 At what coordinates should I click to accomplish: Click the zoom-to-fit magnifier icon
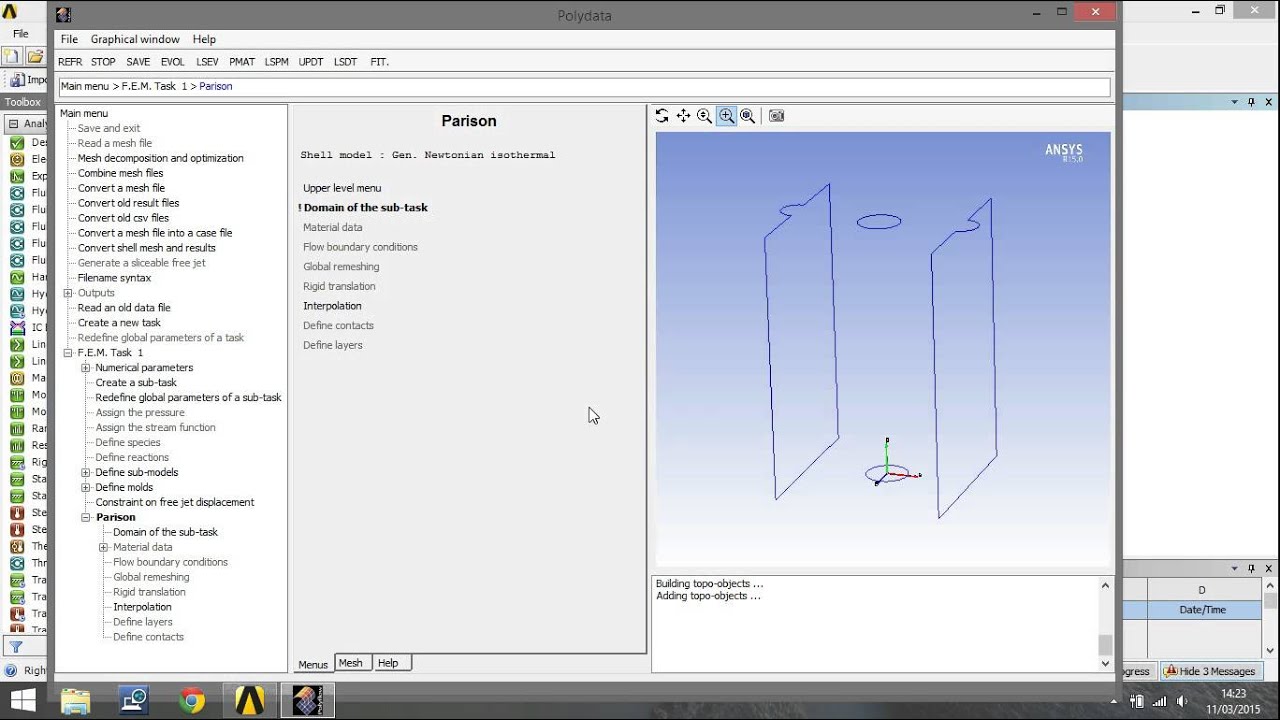click(x=747, y=116)
